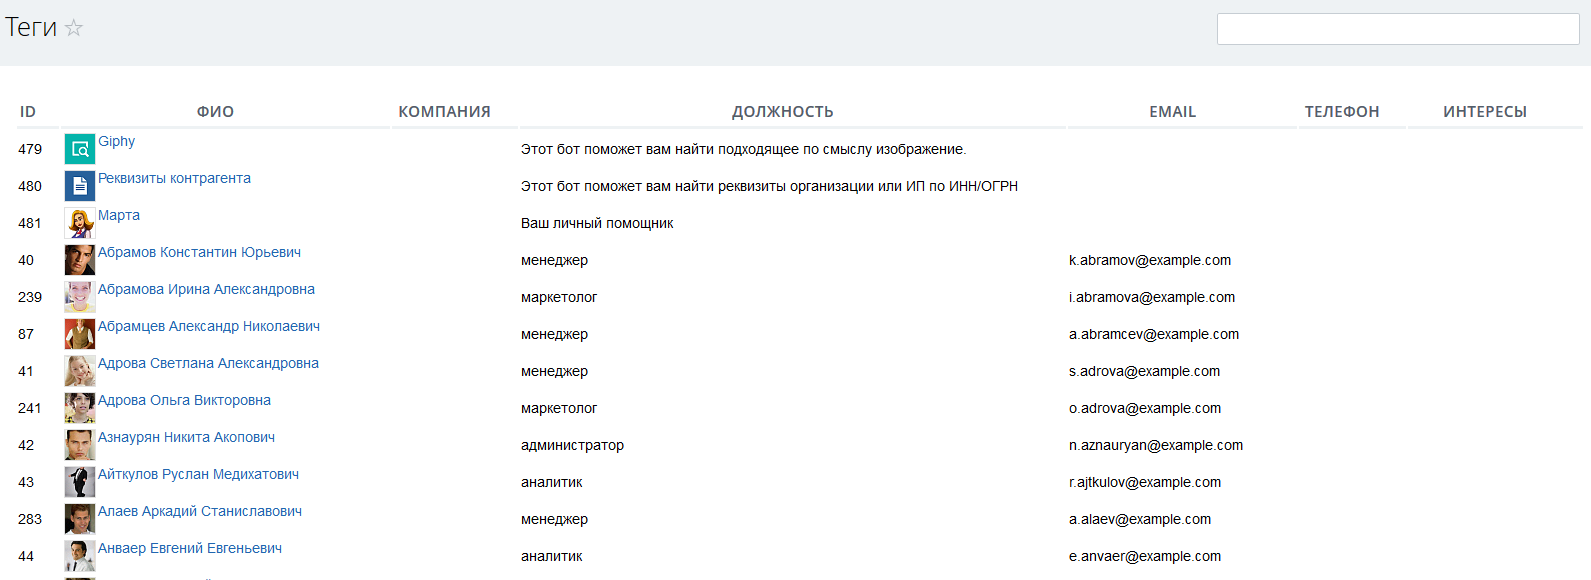The height and width of the screenshot is (580, 1591).
Task: Sort by the EMAIL column header
Action: coord(1172,112)
